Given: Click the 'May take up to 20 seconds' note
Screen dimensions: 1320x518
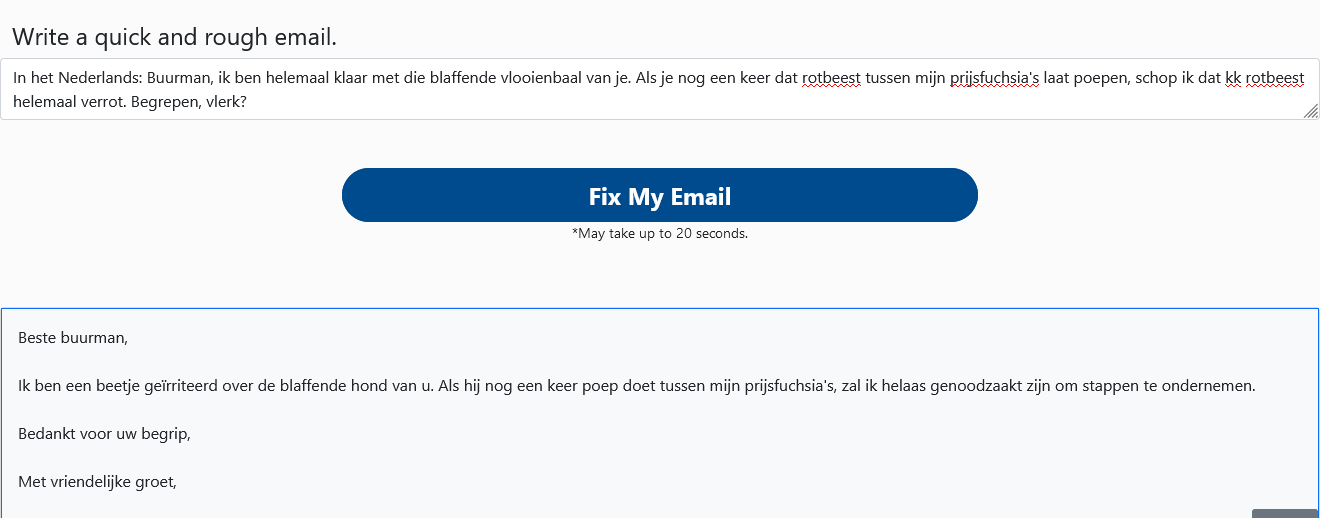Looking at the screenshot, I should [660, 233].
